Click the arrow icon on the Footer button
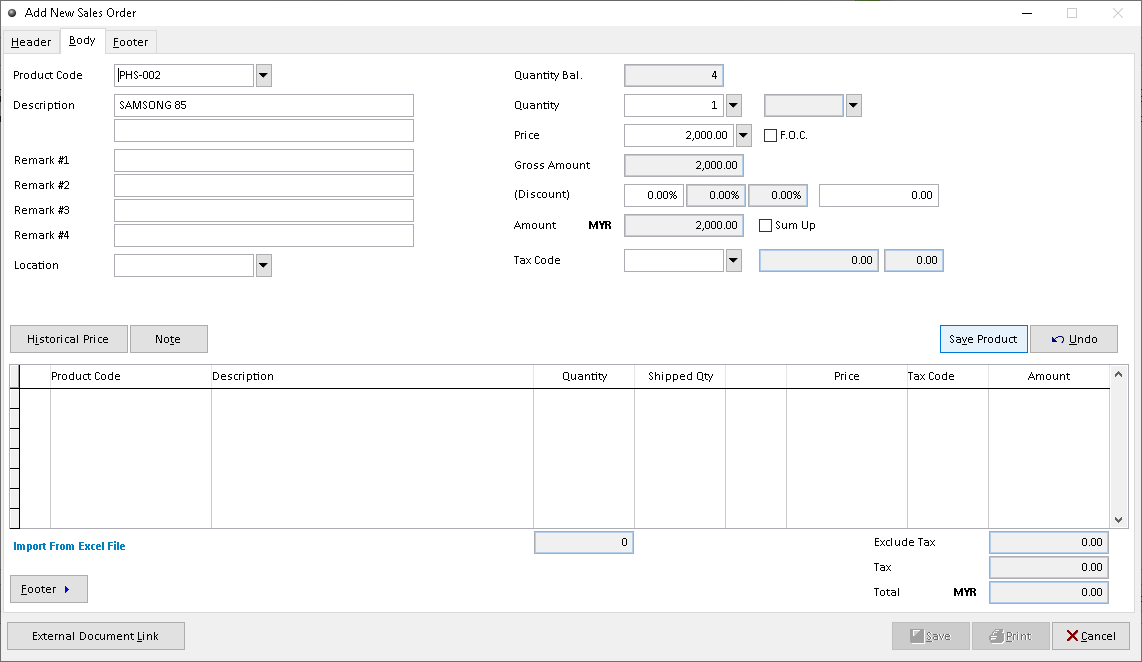Viewport: 1142px width, 662px height. (68, 589)
